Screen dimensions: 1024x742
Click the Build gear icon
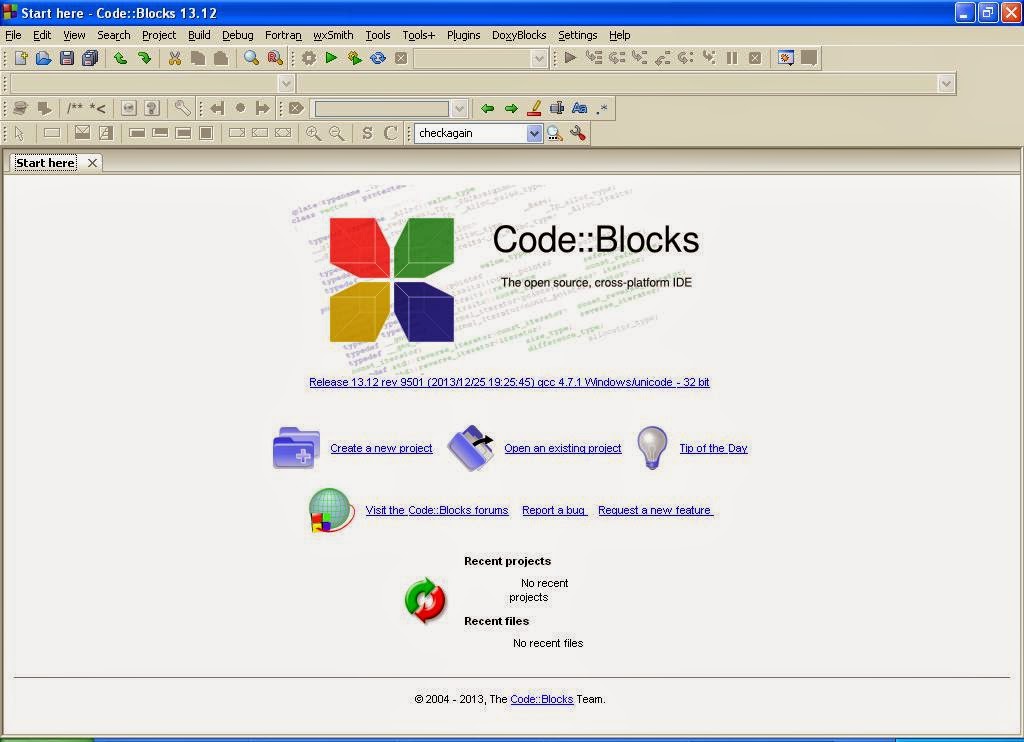pyautogui.click(x=308, y=58)
